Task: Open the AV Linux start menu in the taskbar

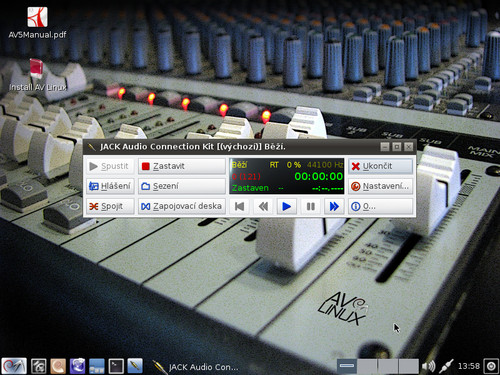Action: pyautogui.click(x=14, y=366)
